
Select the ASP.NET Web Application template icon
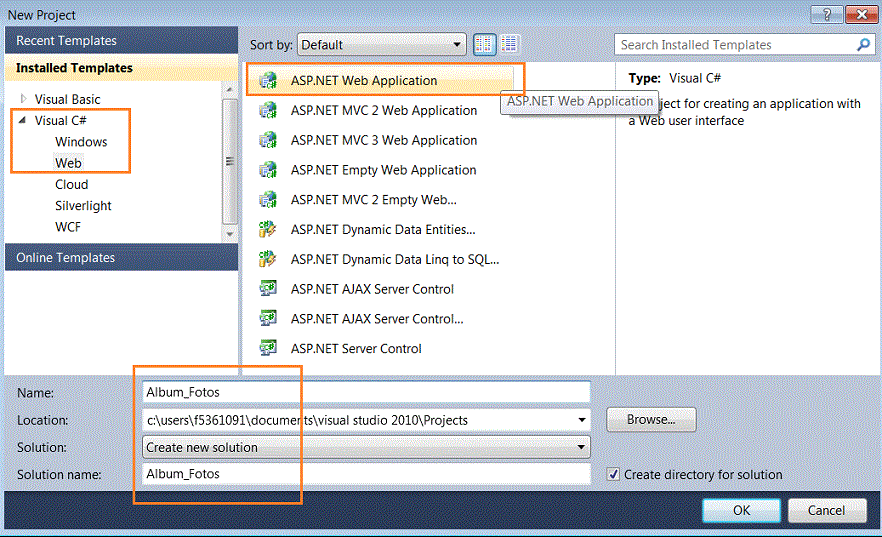pyautogui.click(x=268, y=80)
